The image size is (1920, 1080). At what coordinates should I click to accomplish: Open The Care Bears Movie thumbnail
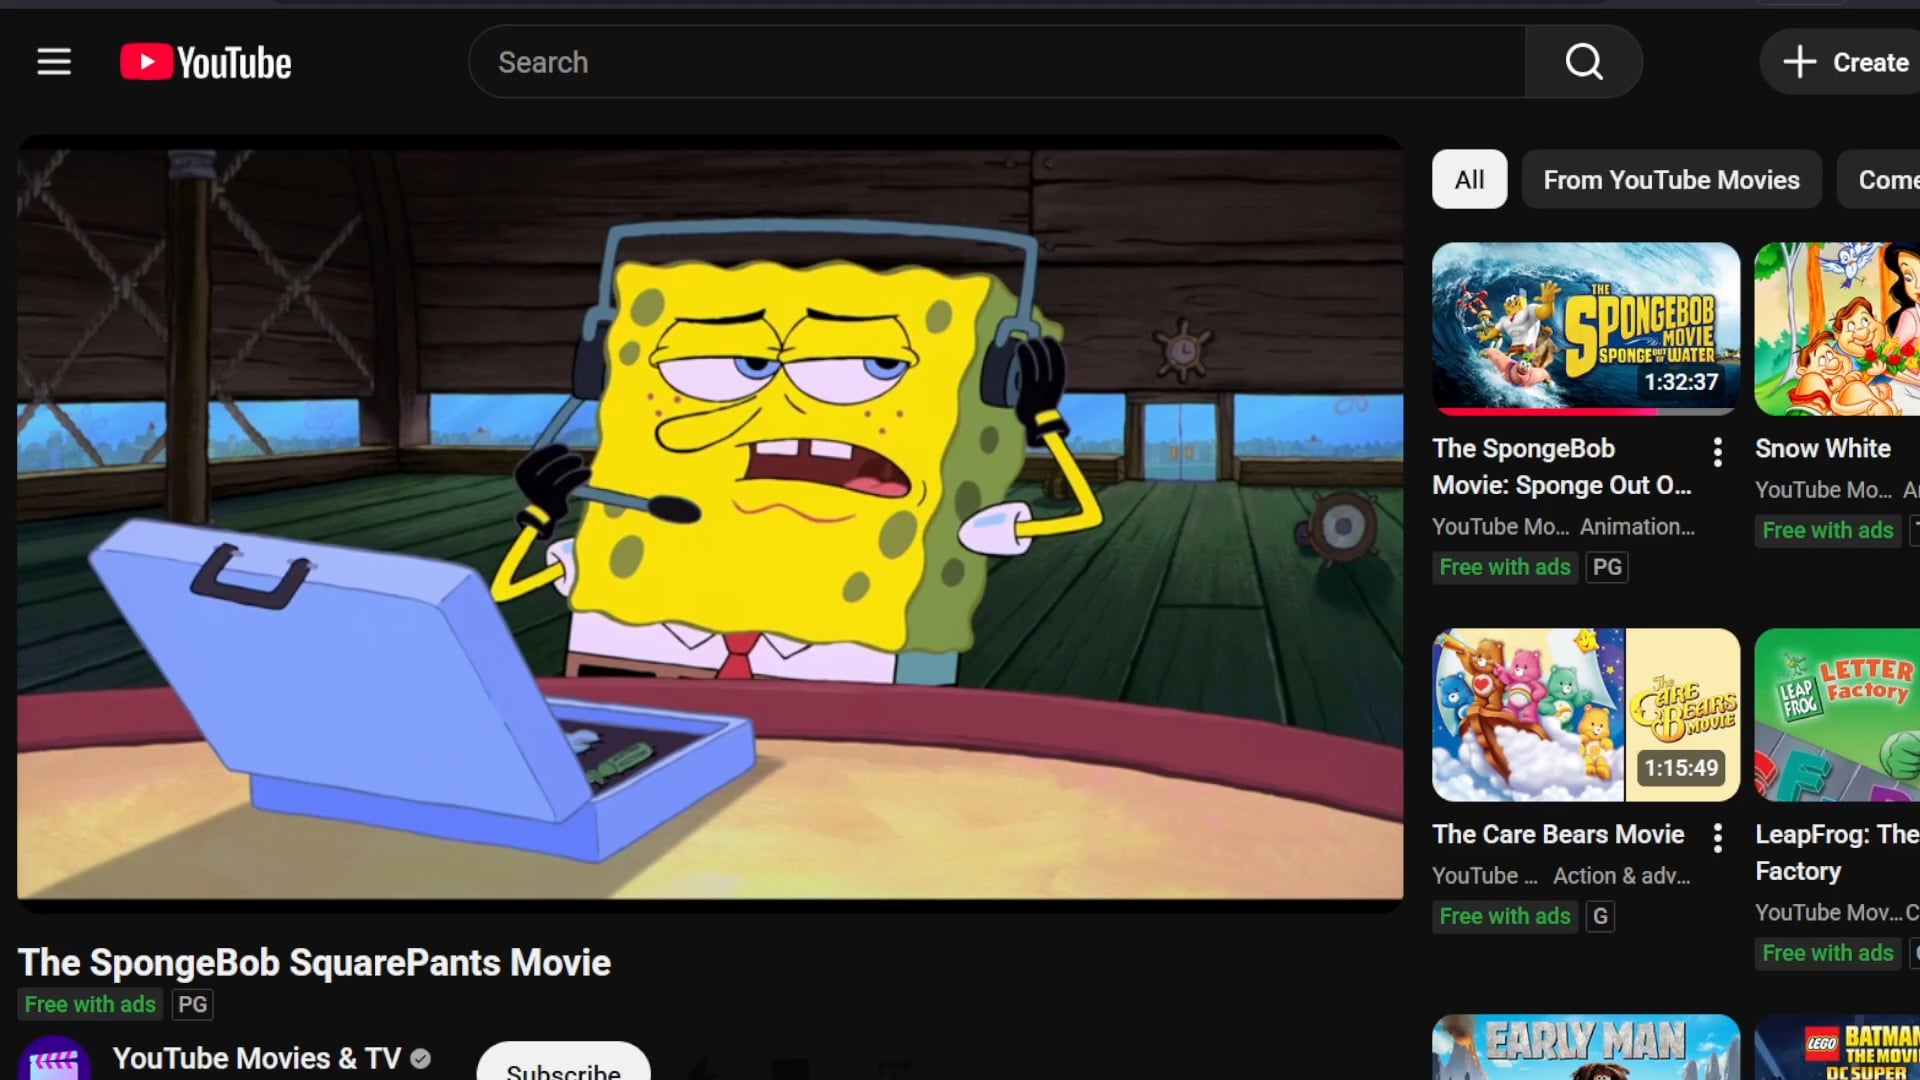[1585, 714]
